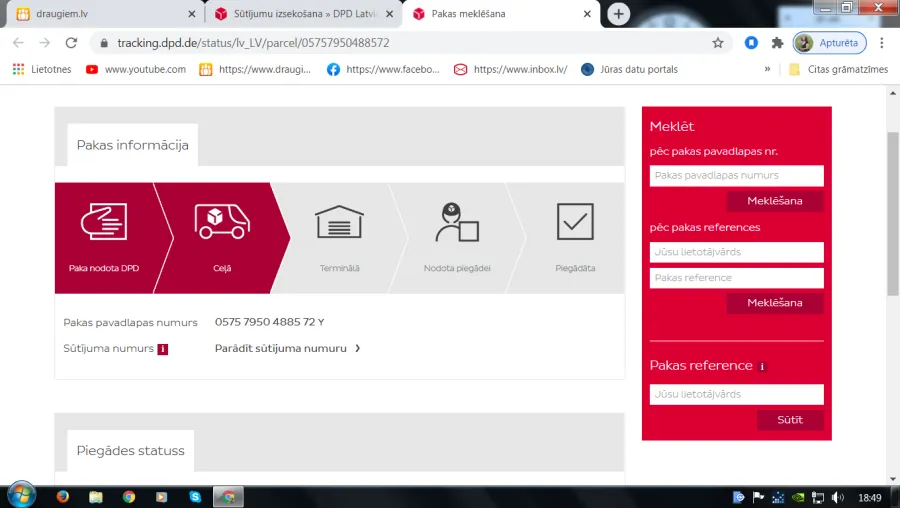Focus Jūsu lietotājvārds field under references
The width and height of the screenshot is (900, 508).
(x=736, y=252)
